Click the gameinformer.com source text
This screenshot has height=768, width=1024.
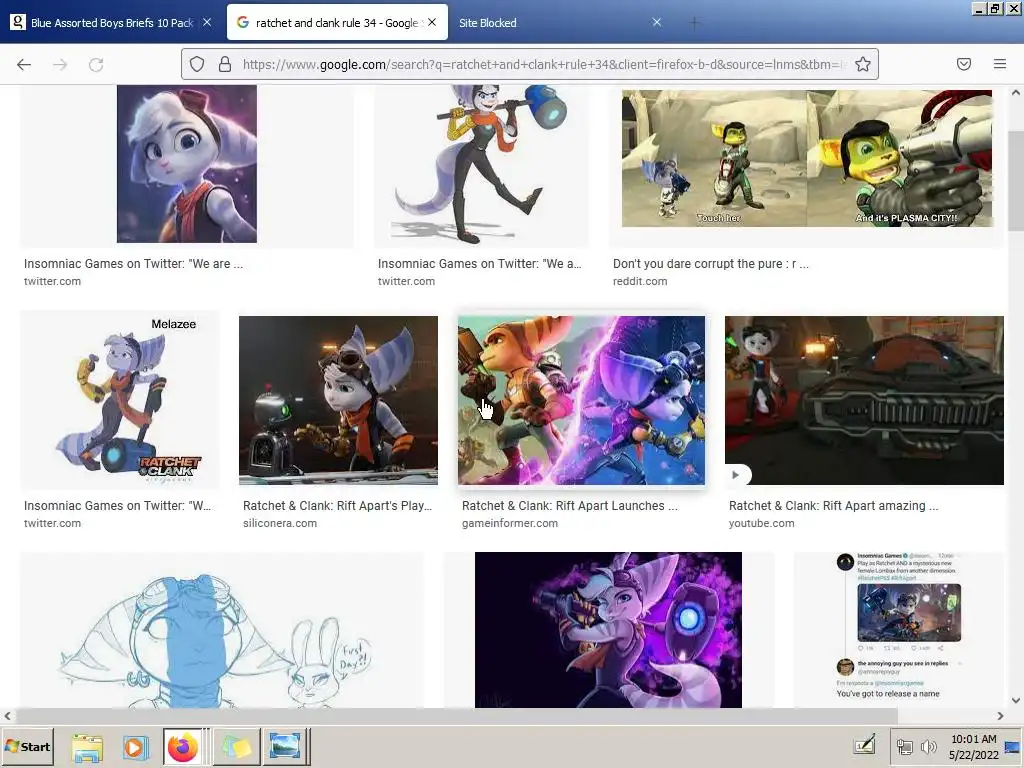(x=510, y=523)
